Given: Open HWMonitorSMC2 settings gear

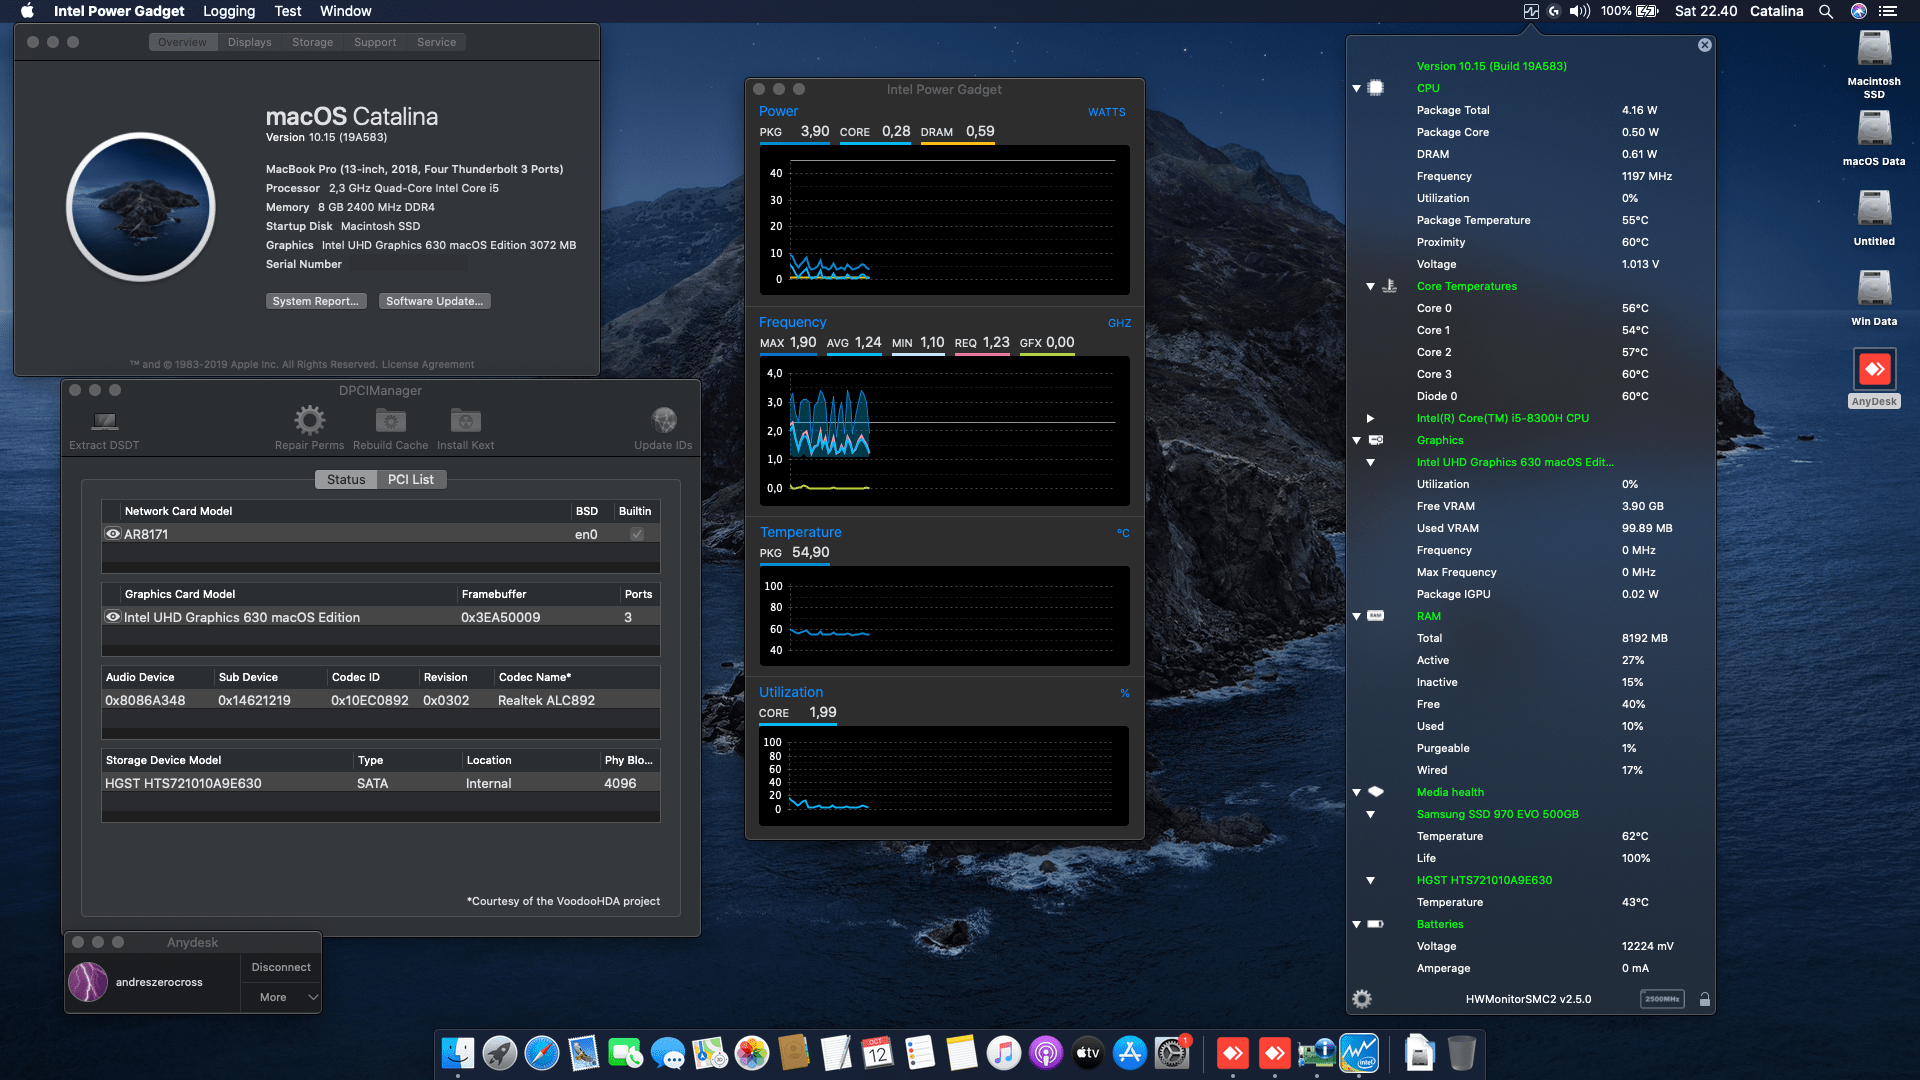Looking at the screenshot, I should click(1361, 998).
